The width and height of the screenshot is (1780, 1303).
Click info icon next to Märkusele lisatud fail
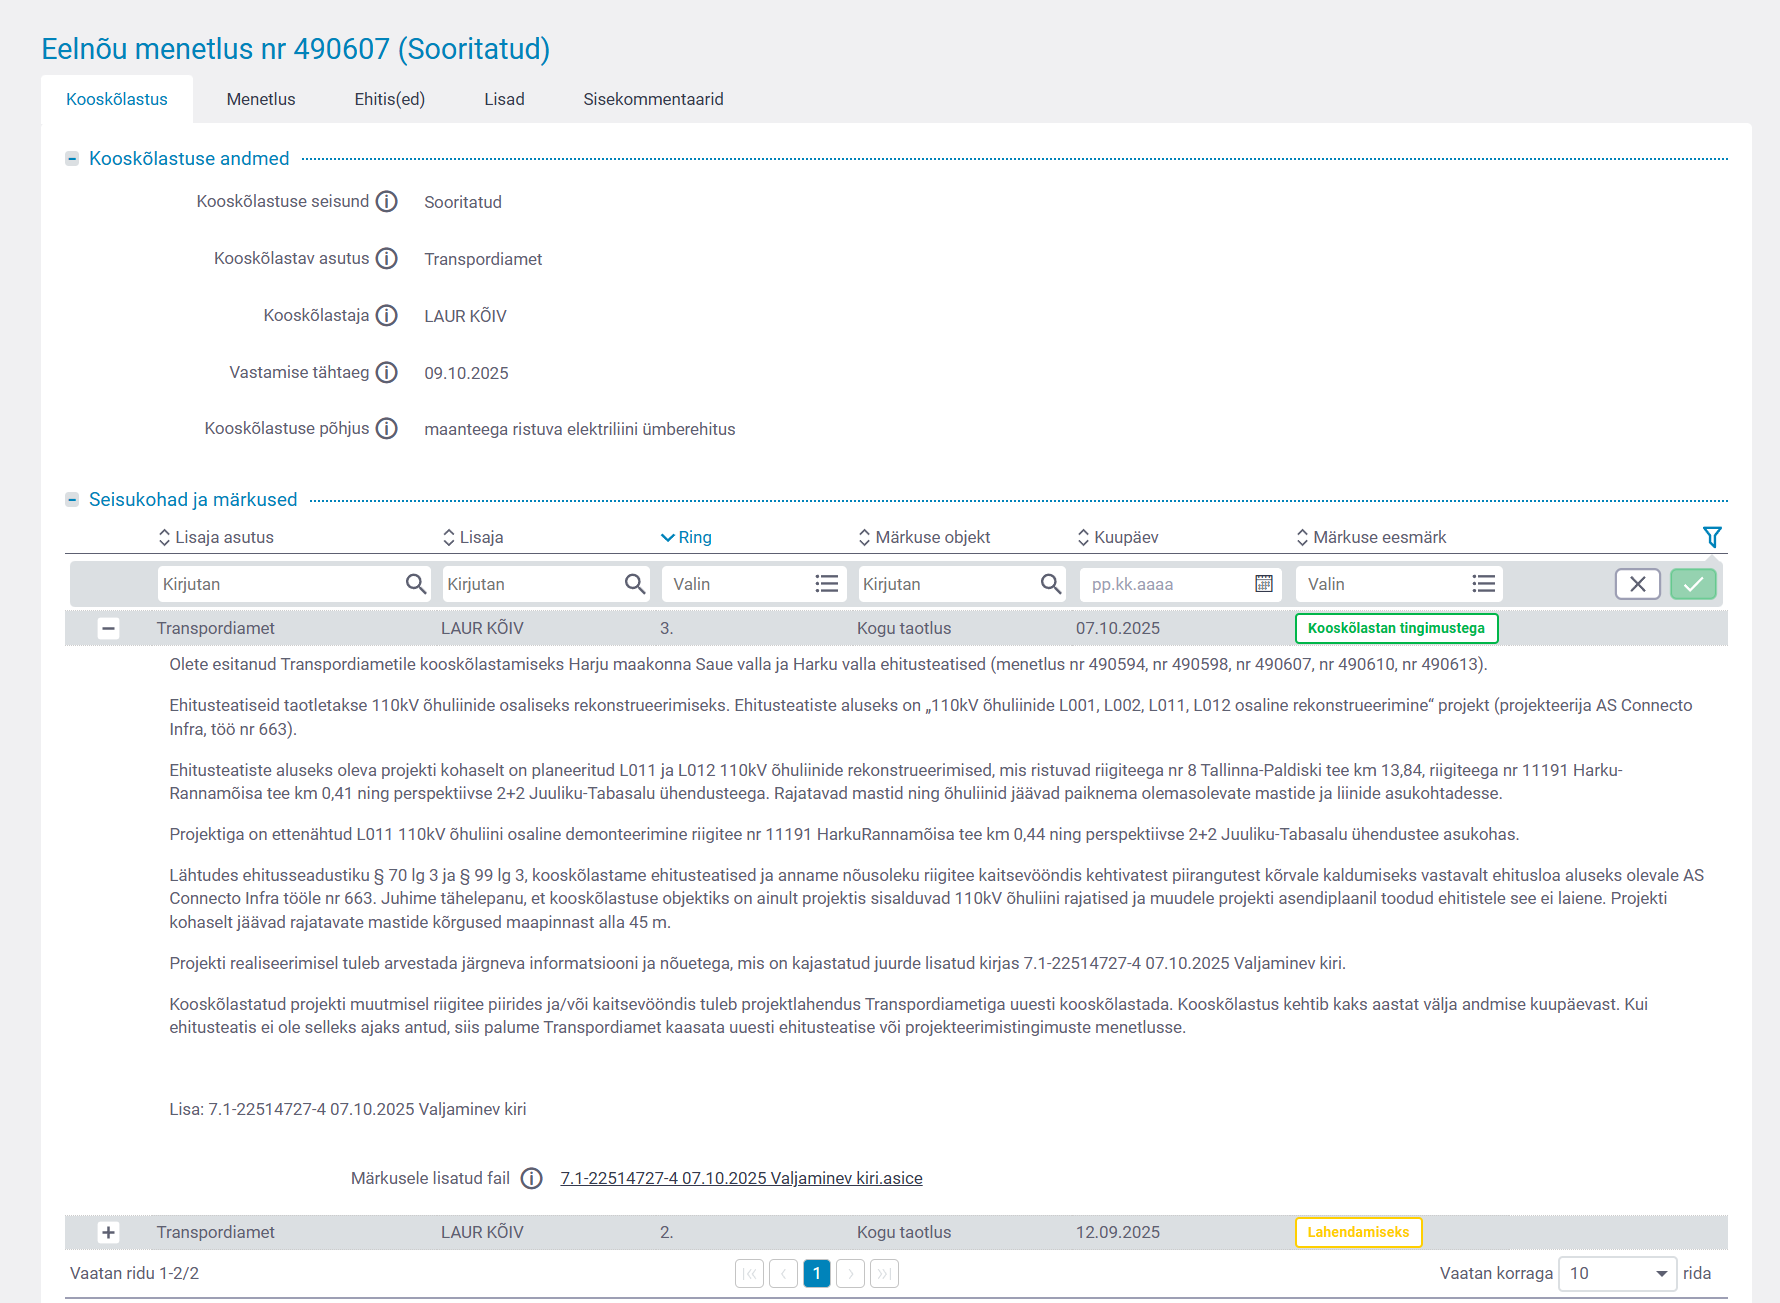click(x=532, y=1179)
